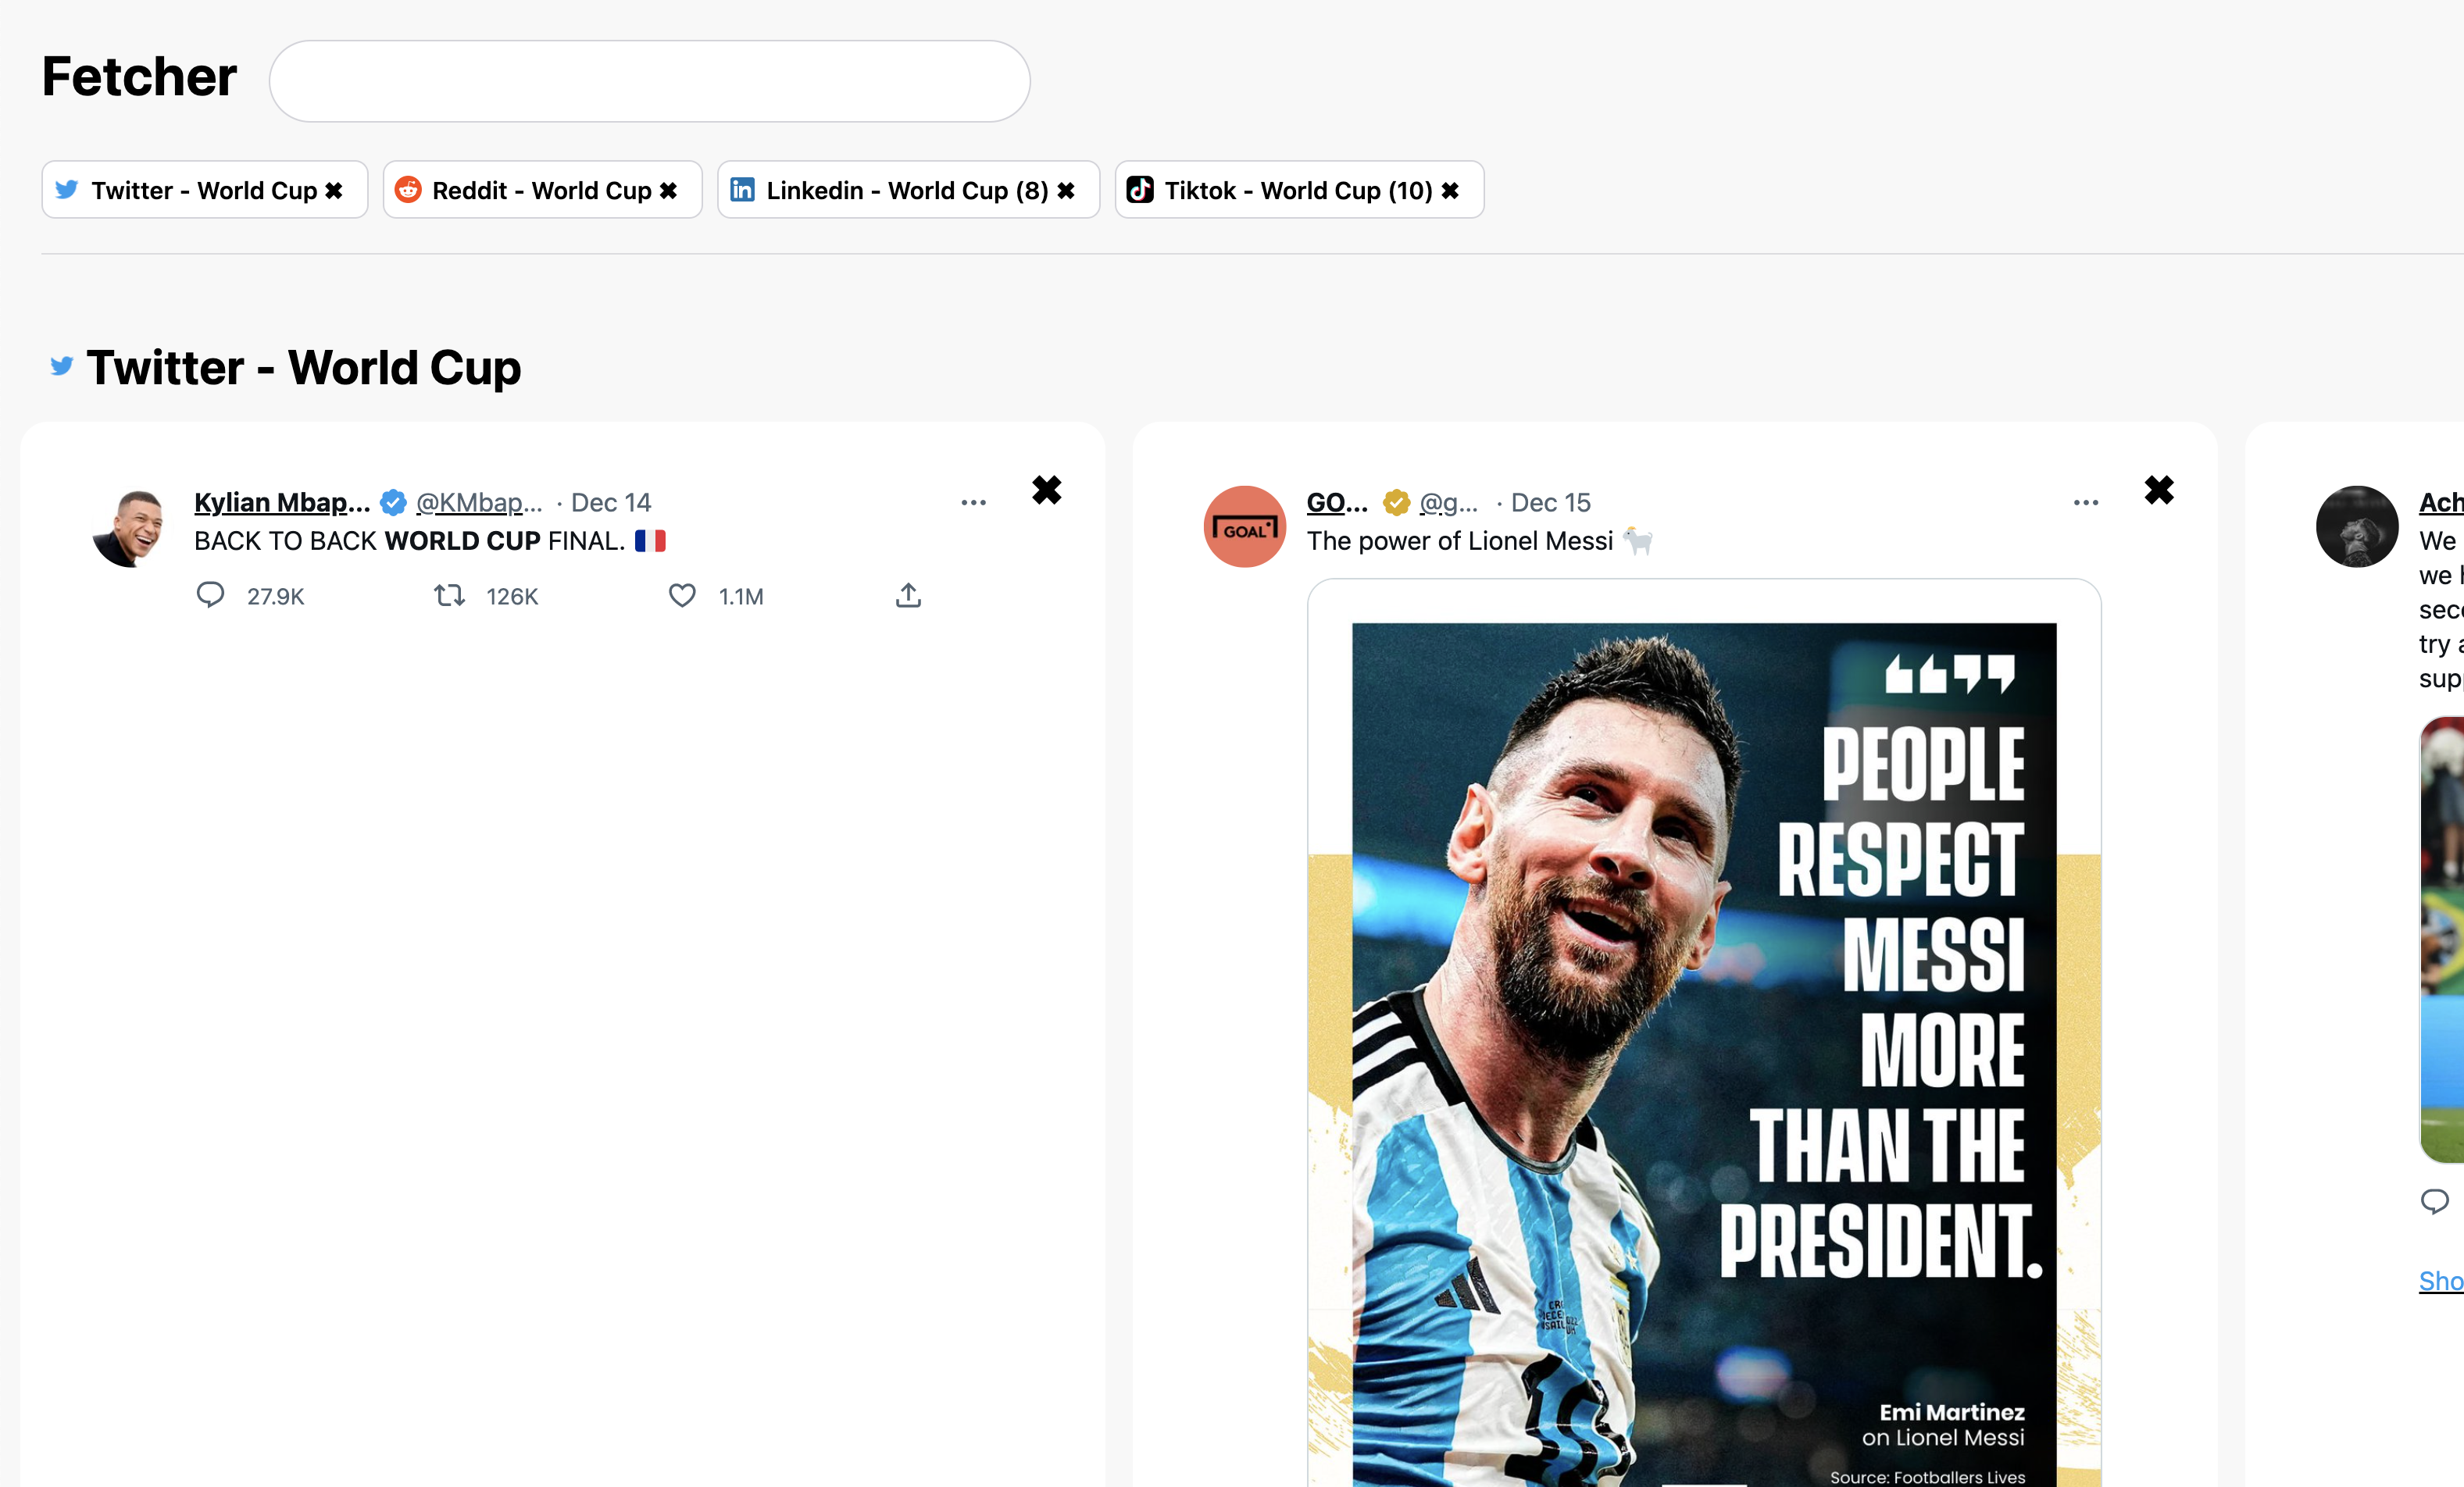Open the GO... account name link

(1337, 502)
